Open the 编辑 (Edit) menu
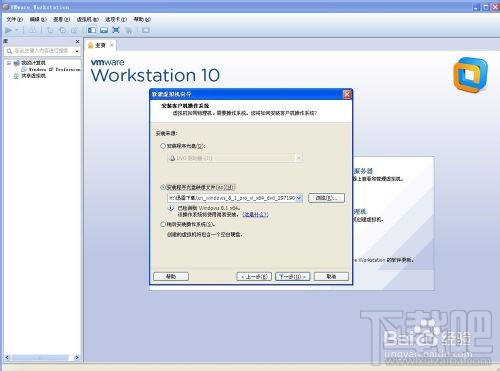Screen dimensions: 500x371 tap(38, 19)
